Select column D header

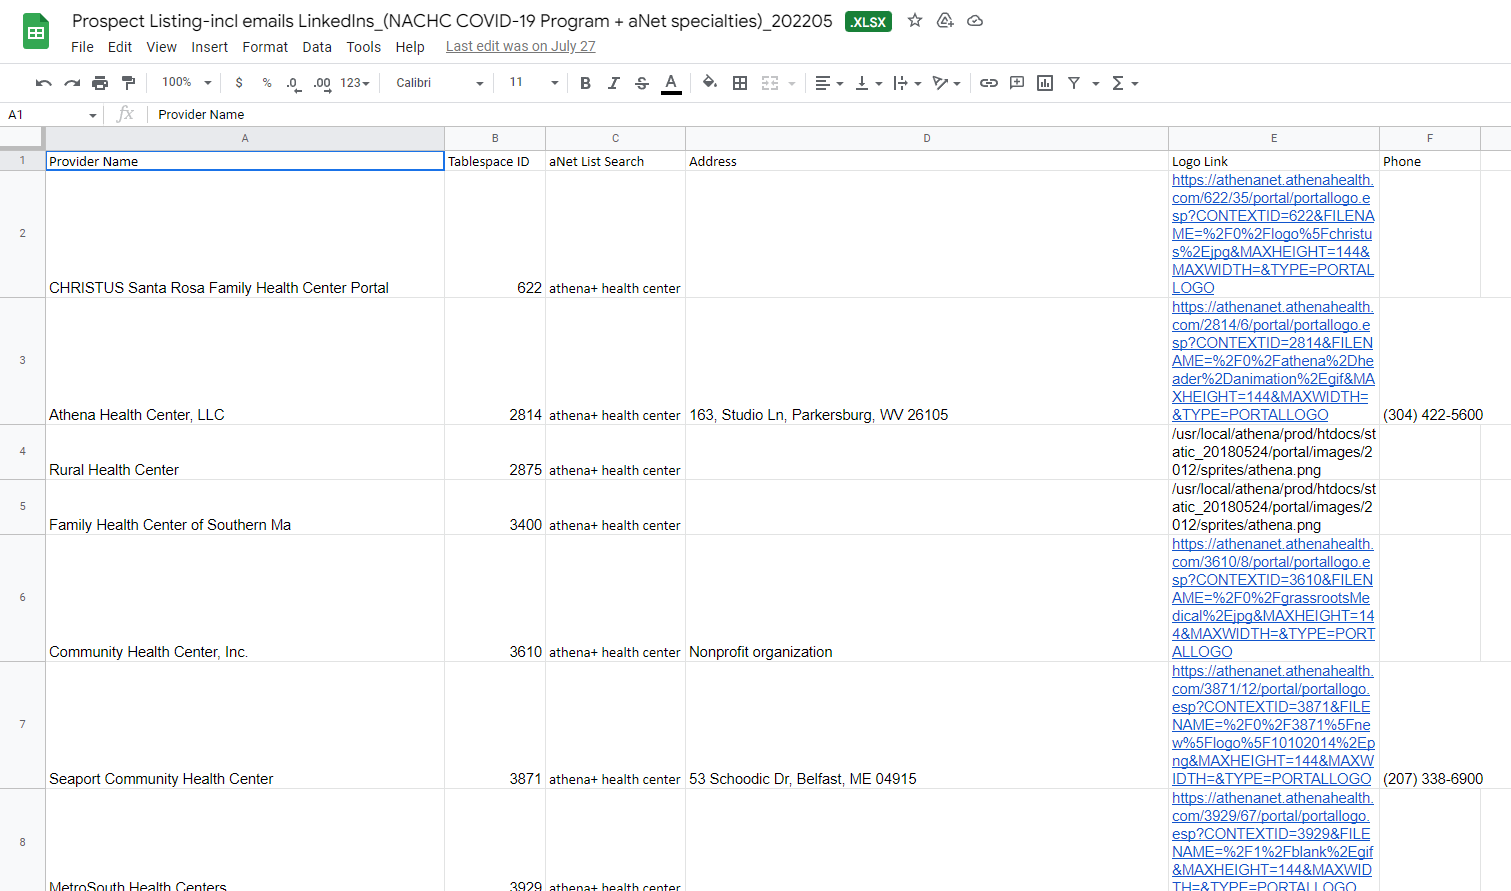click(x=927, y=139)
